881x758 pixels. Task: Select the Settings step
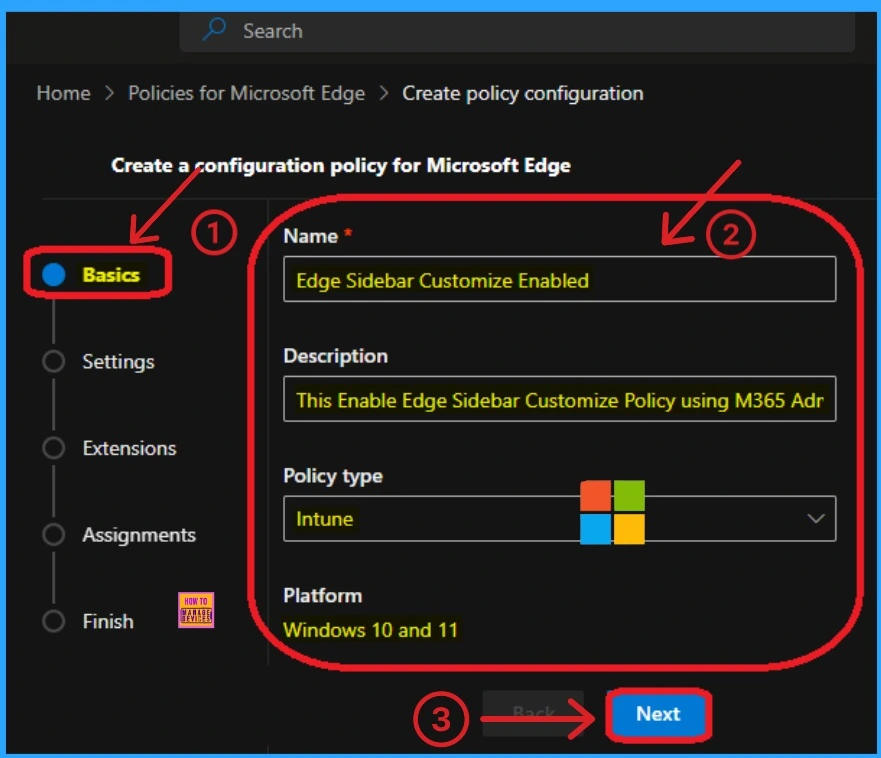click(x=118, y=362)
